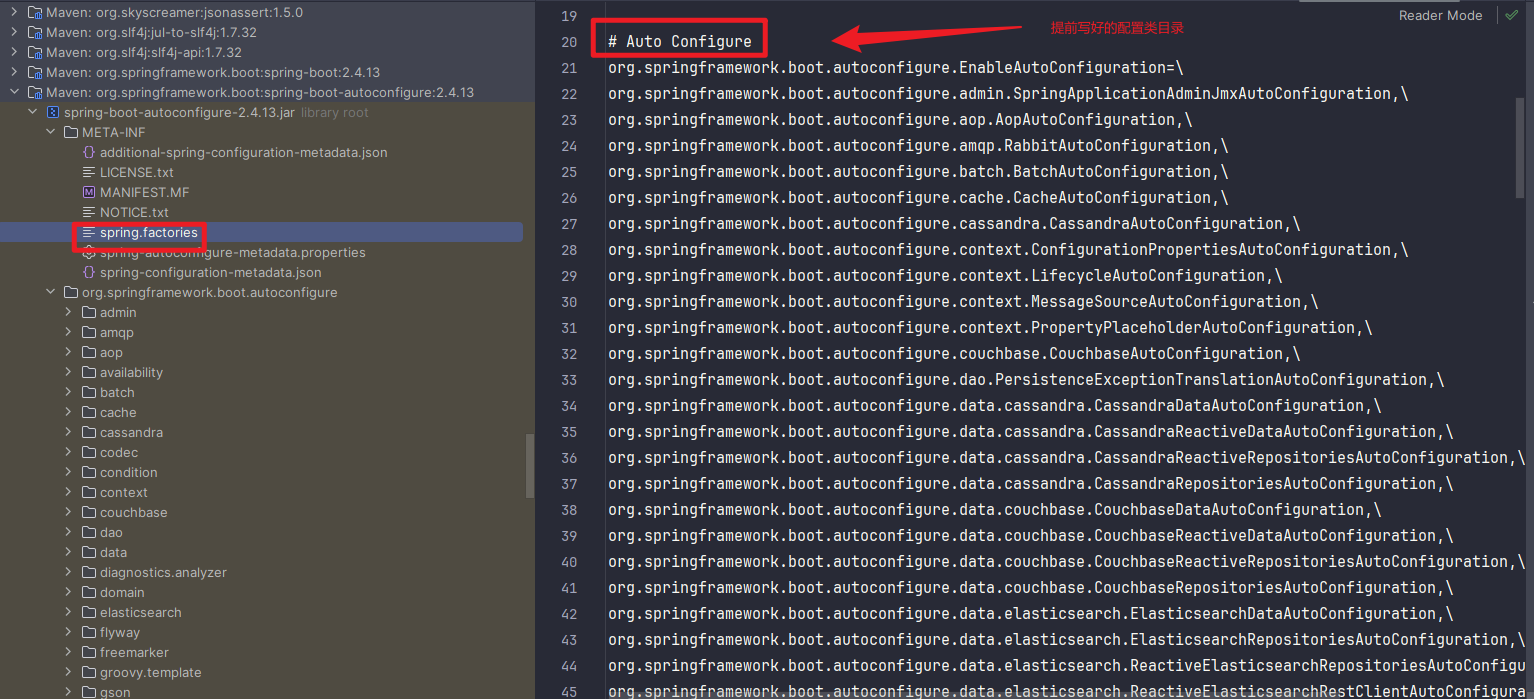Click the cache folder icon
This screenshot has width=1534, height=699.
click(x=89, y=413)
